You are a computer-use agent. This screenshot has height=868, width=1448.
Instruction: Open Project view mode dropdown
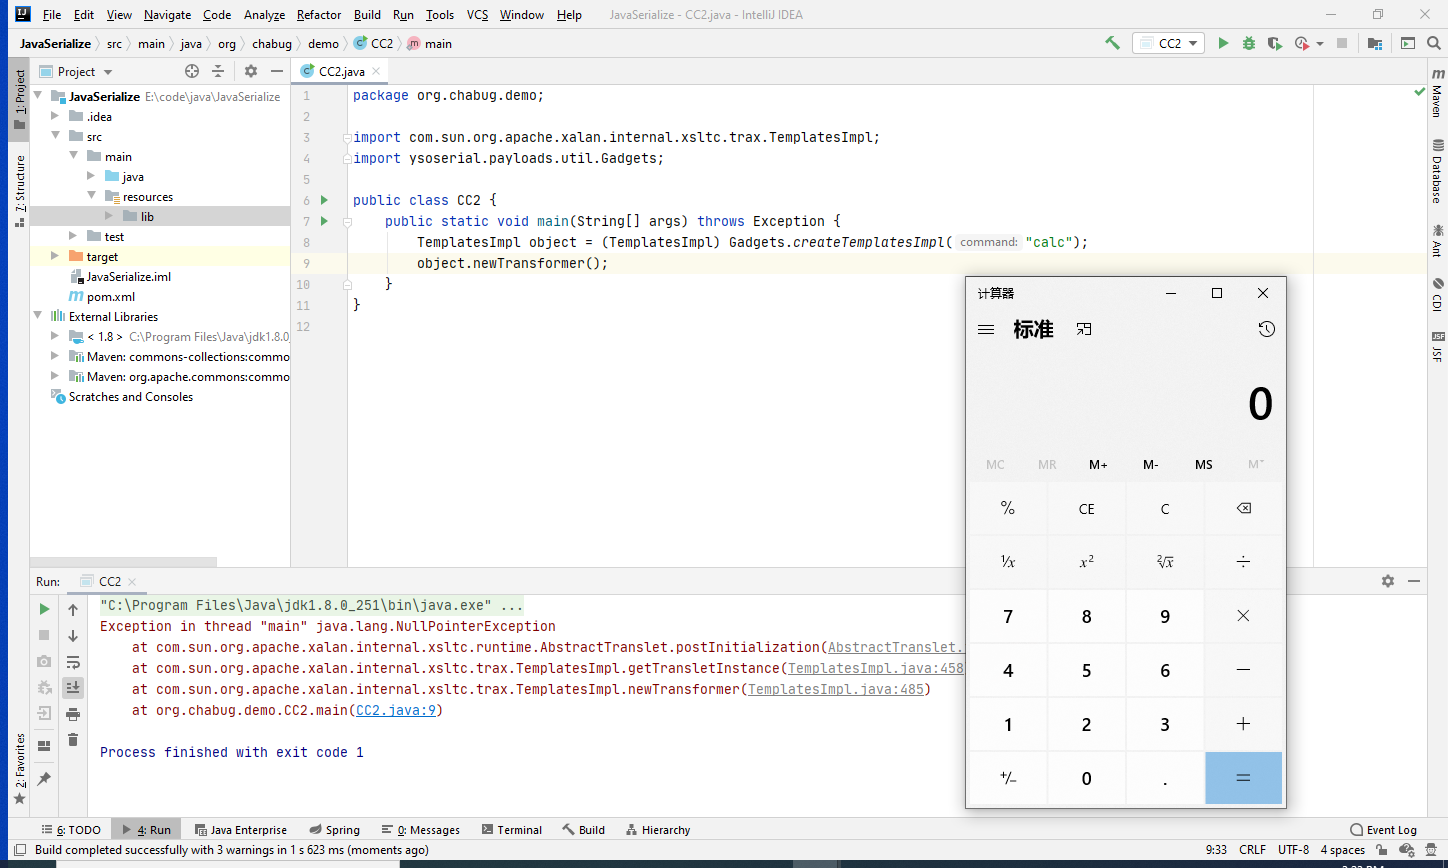tap(108, 72)
